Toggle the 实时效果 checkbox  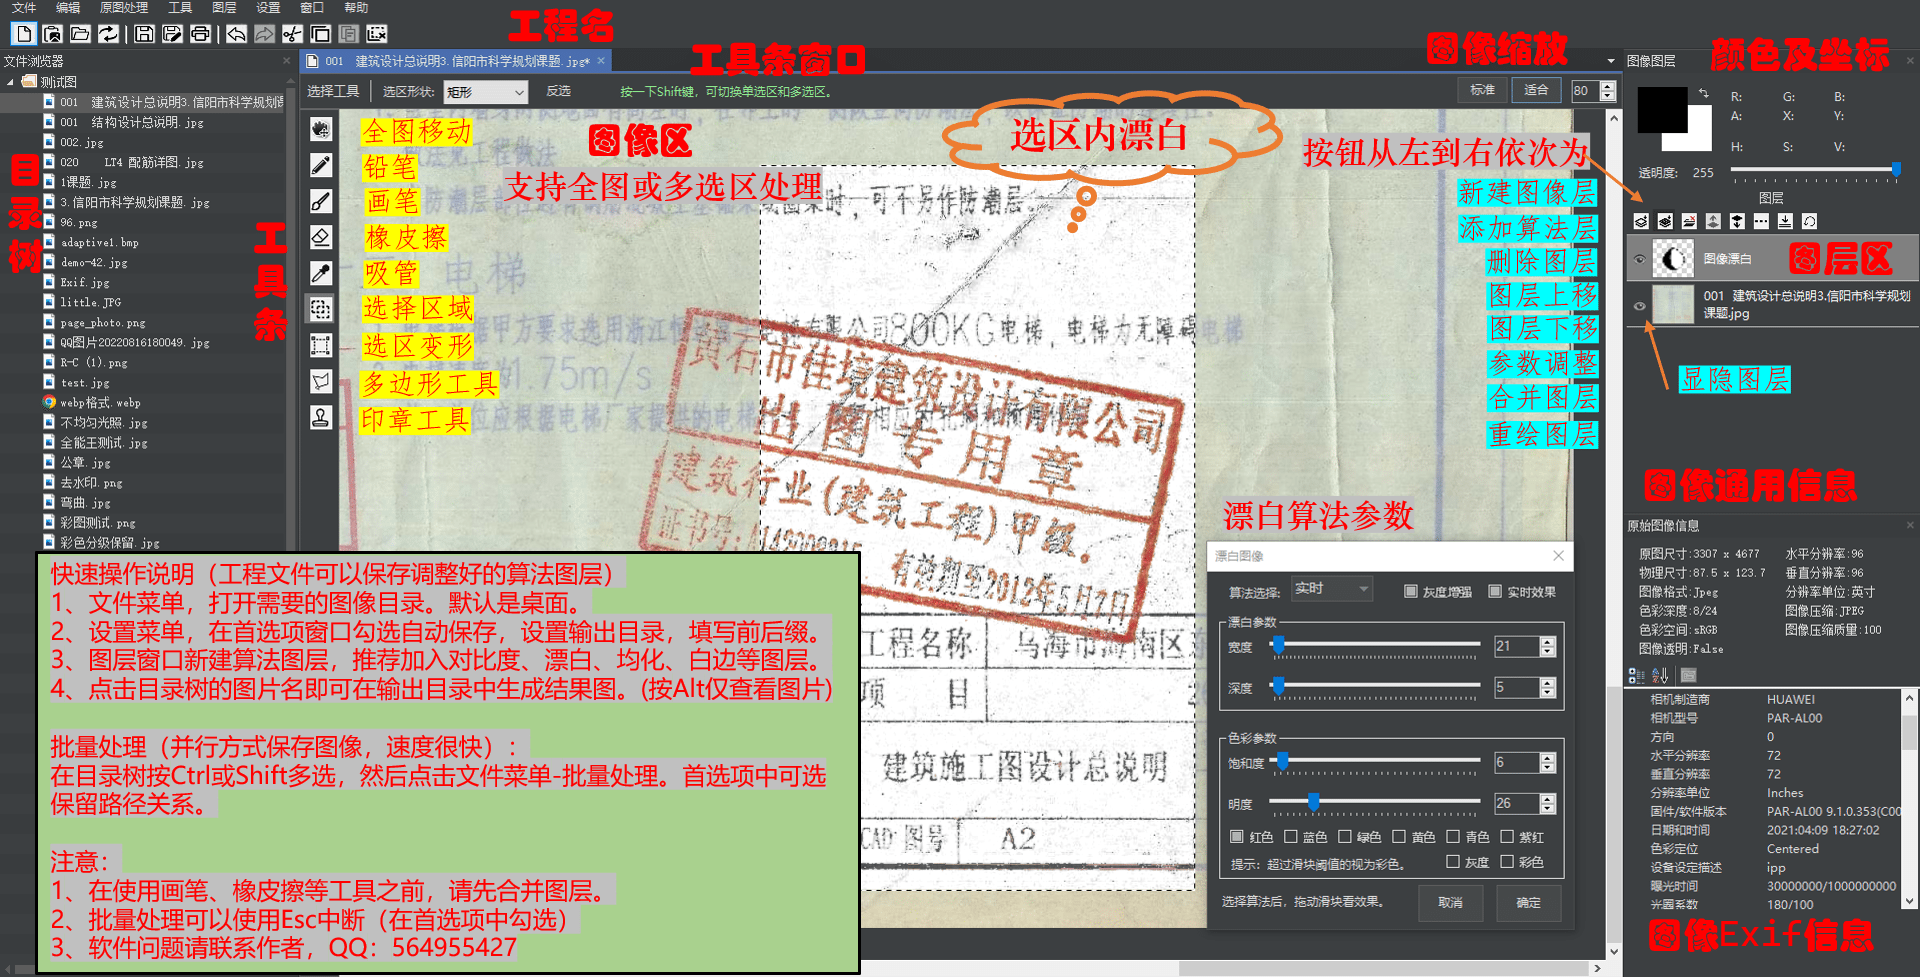tap(1495, 591)
